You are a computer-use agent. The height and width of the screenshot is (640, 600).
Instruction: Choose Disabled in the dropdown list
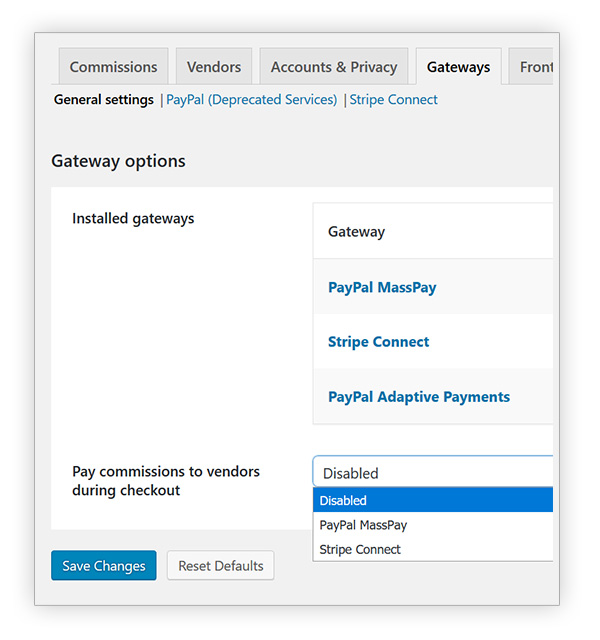coord(433,500)
